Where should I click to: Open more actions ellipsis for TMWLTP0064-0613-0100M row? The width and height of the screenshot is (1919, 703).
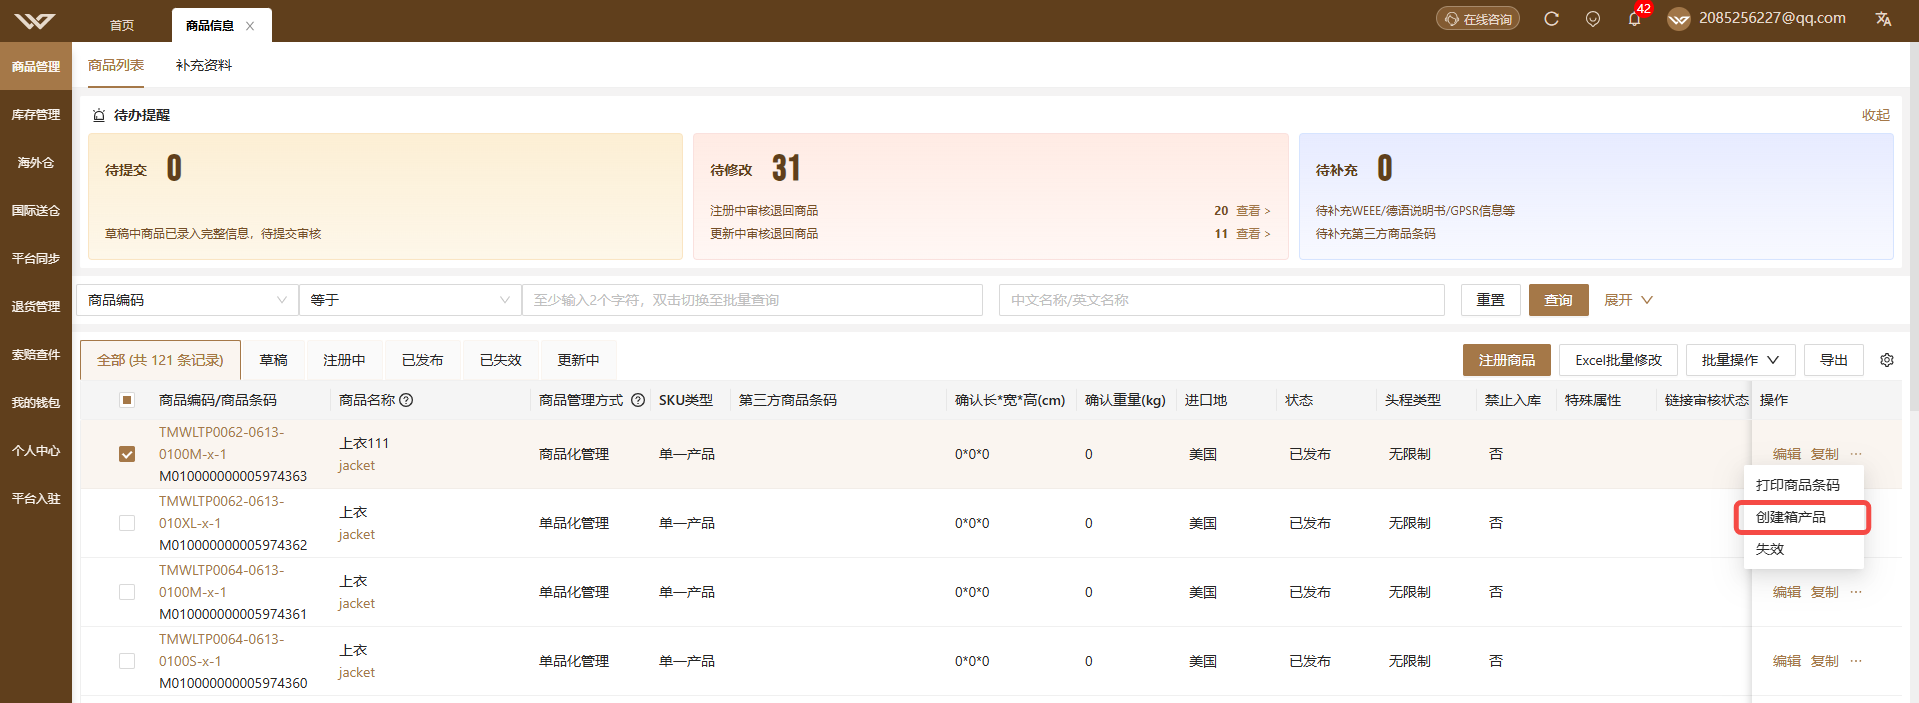tap(1856, 592)
